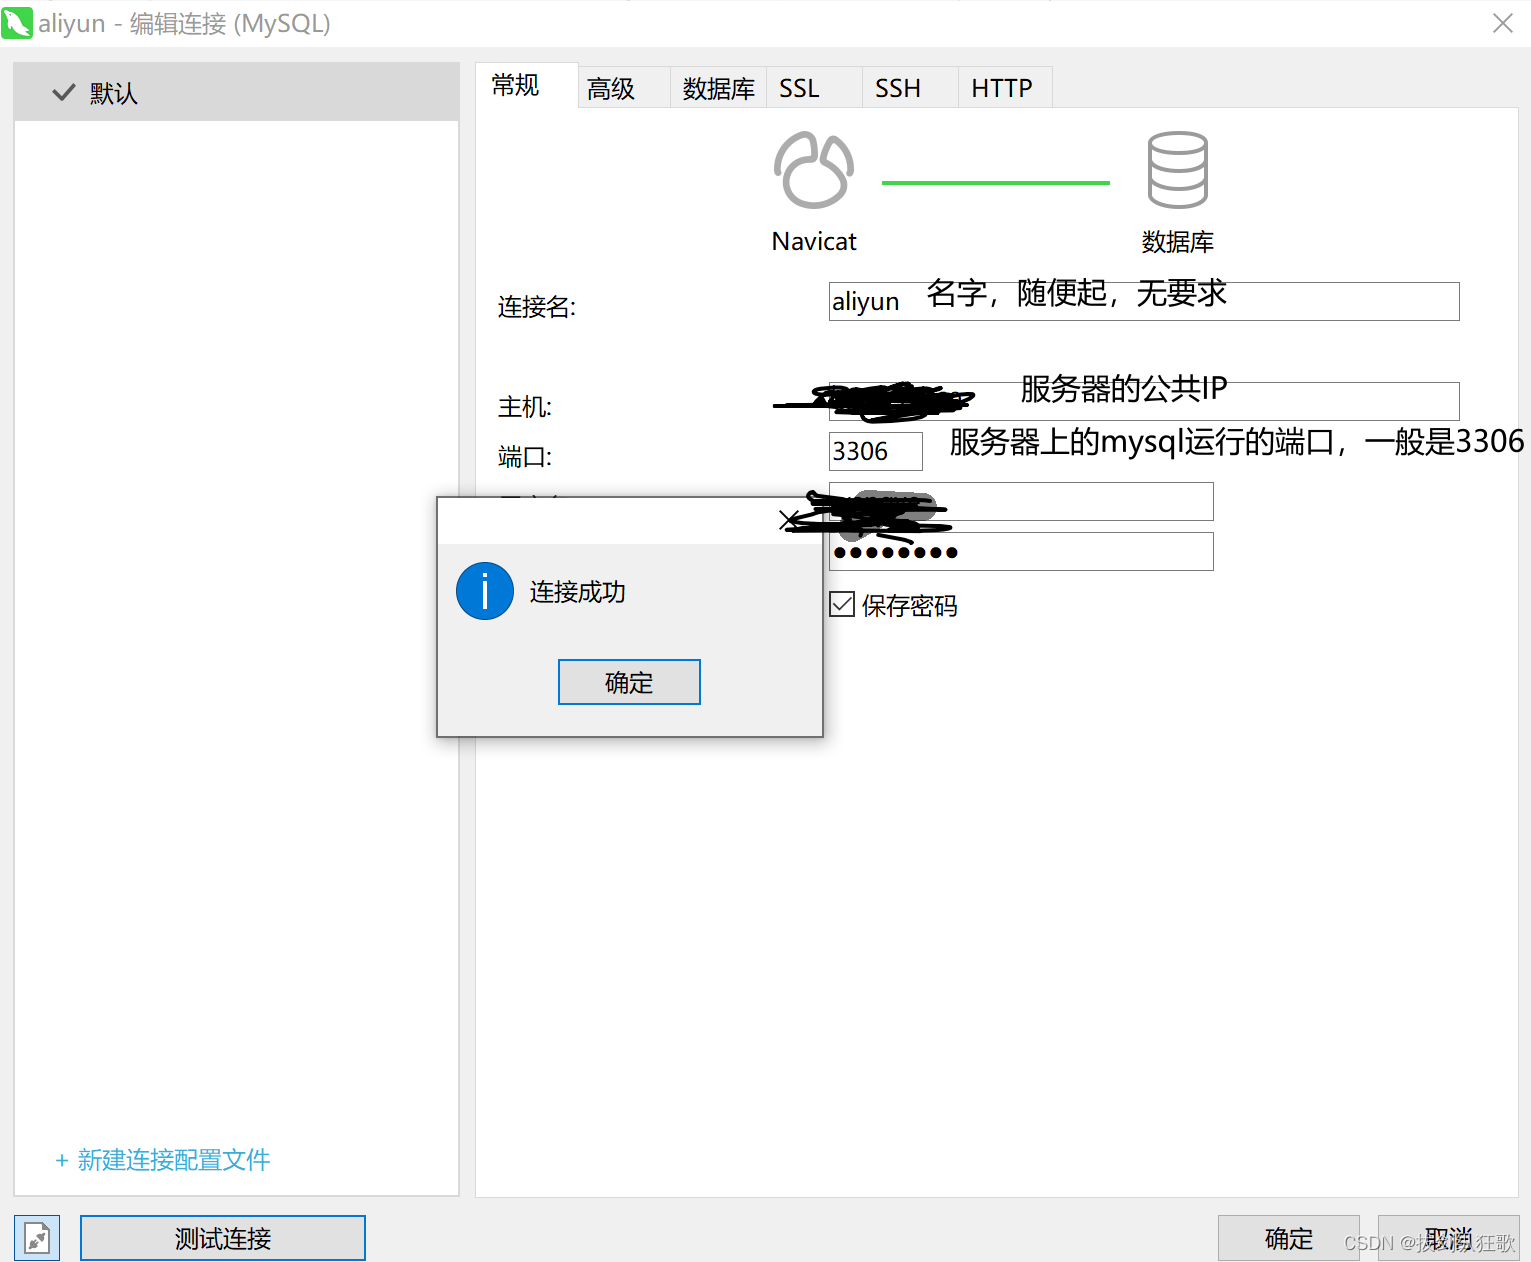Click the Navicat app icon in title bar
Image resolution: width=1531 pixels, height=1262 pixels.
click(17, 23)
